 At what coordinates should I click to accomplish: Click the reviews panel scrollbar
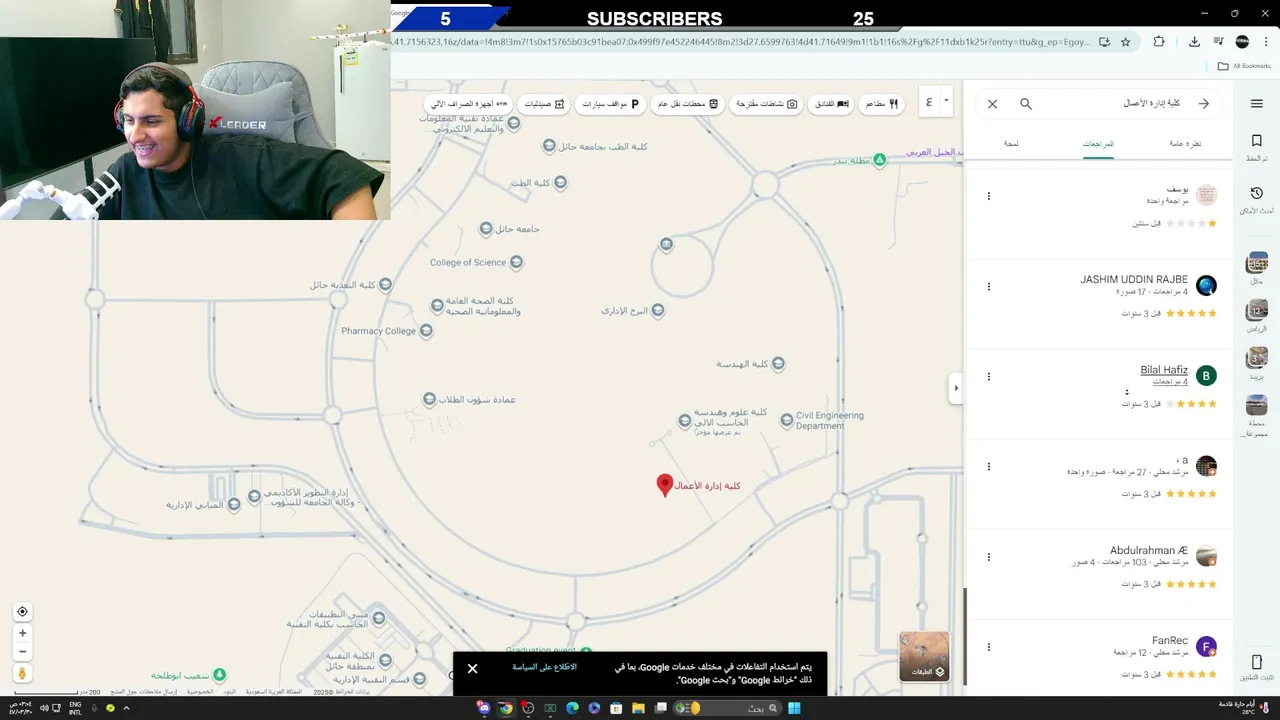pos(965,636)
